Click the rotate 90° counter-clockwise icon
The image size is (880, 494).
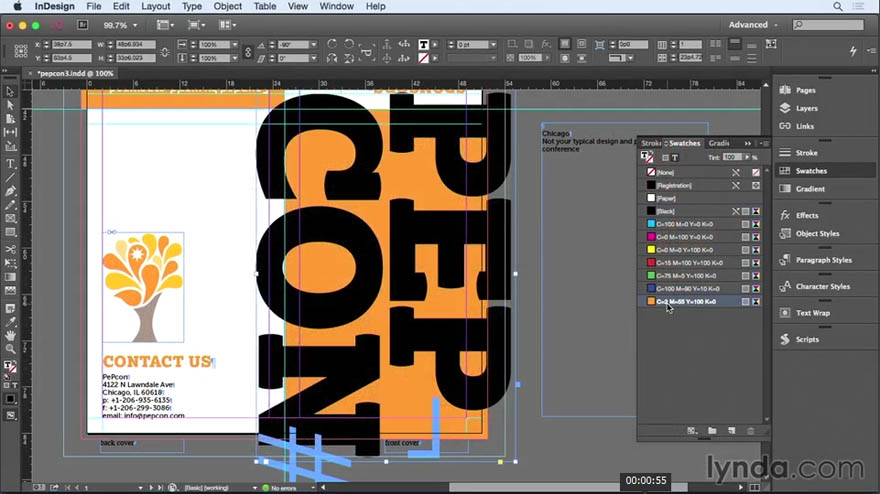pos(349,44)
